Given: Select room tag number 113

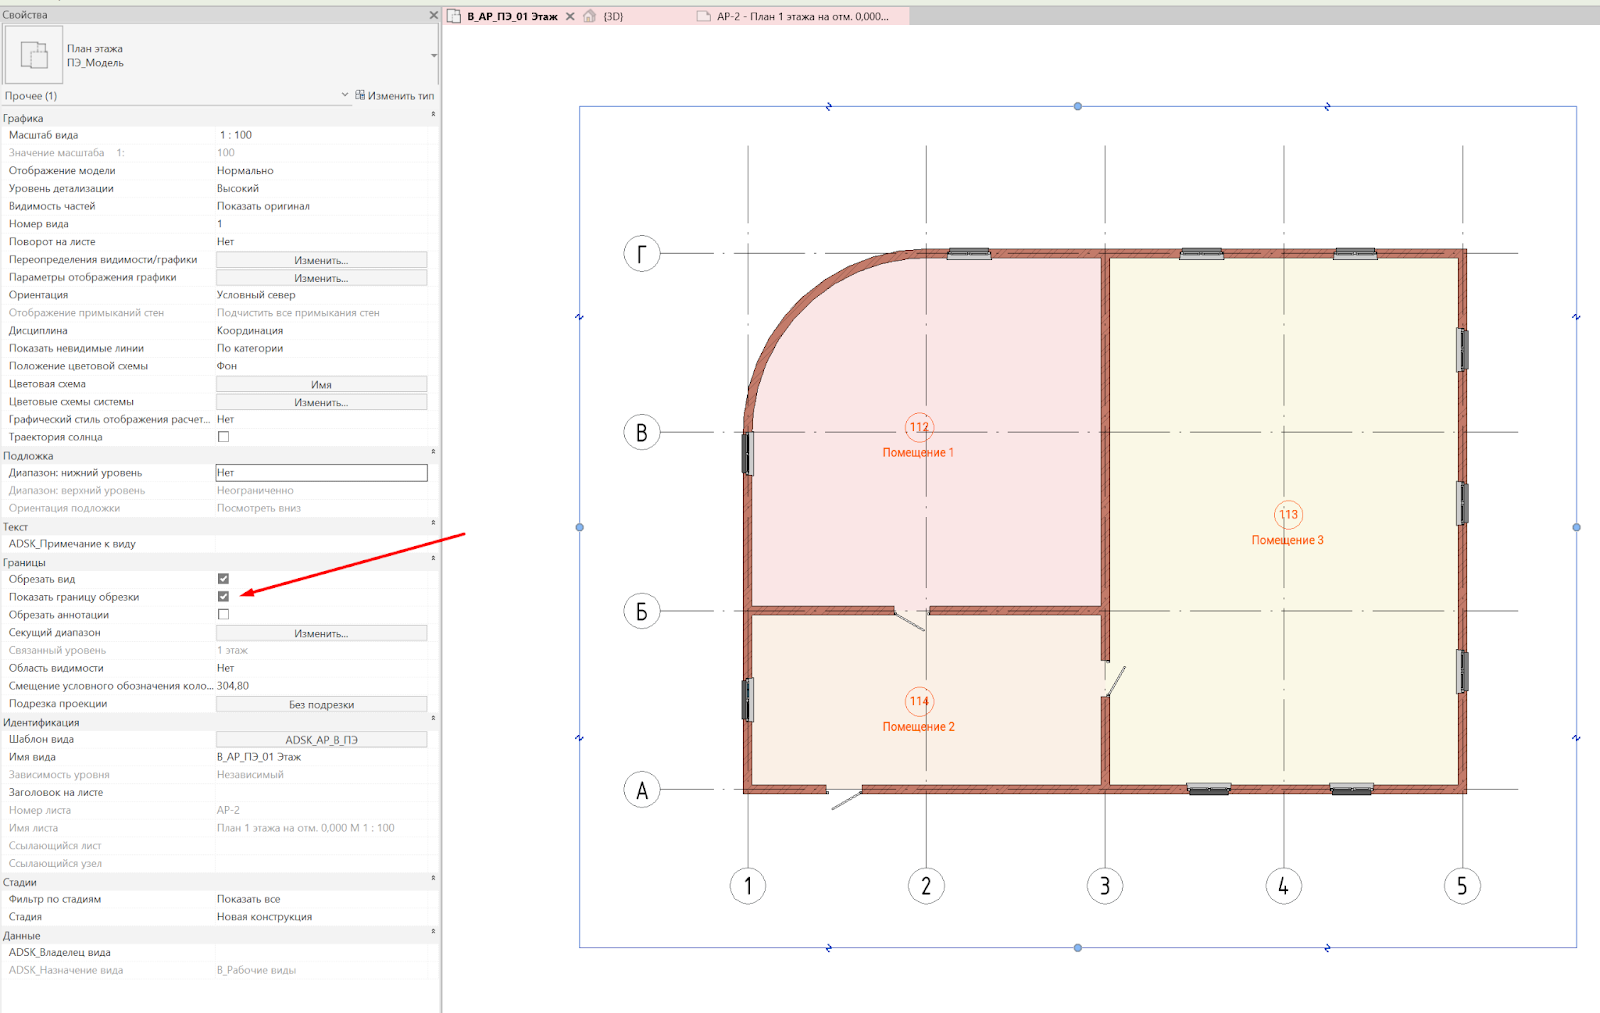Looking at the screenshot, I should pos(1288,515).
